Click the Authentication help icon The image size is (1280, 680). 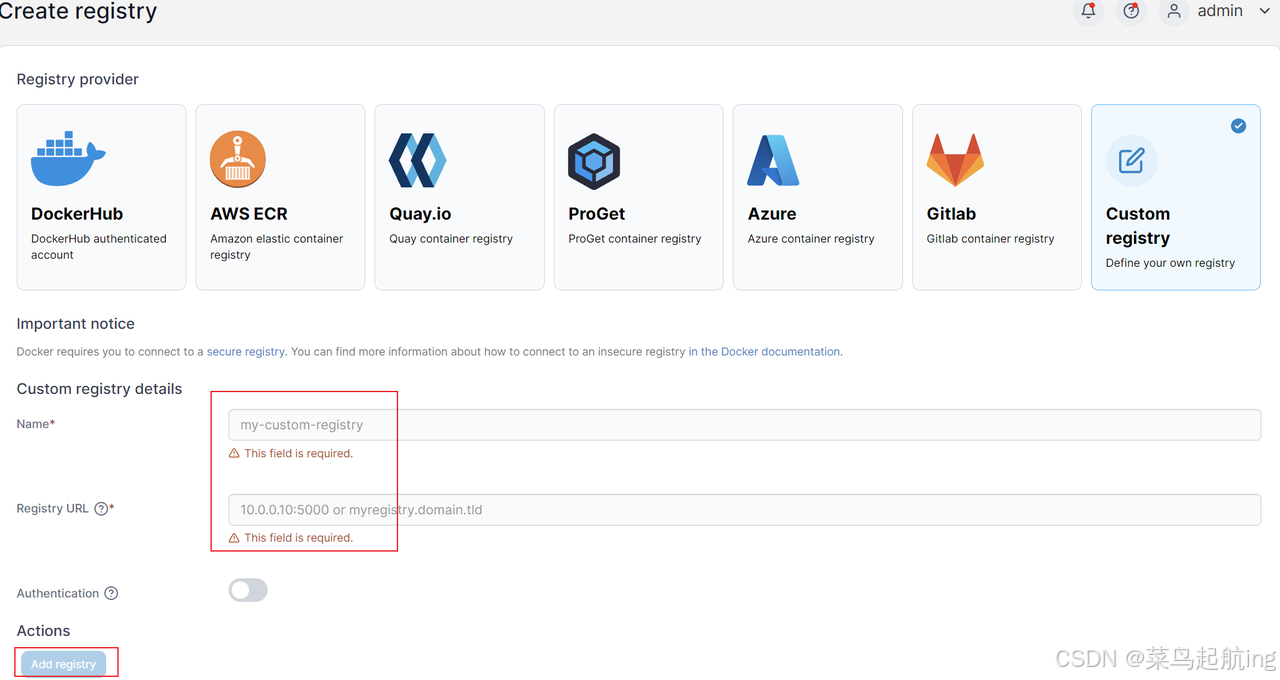click(x=111, y=593)
